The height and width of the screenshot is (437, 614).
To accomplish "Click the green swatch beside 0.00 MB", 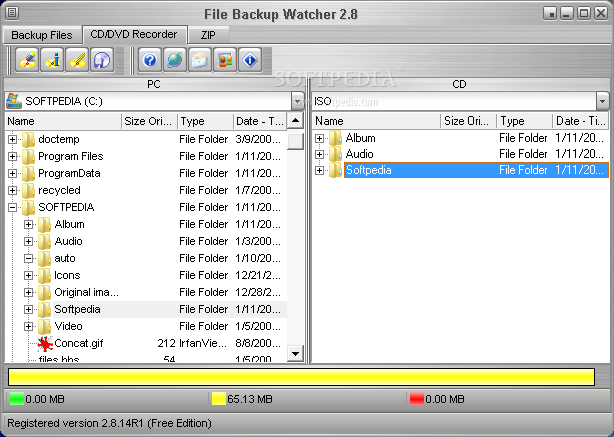I will 17,399.
